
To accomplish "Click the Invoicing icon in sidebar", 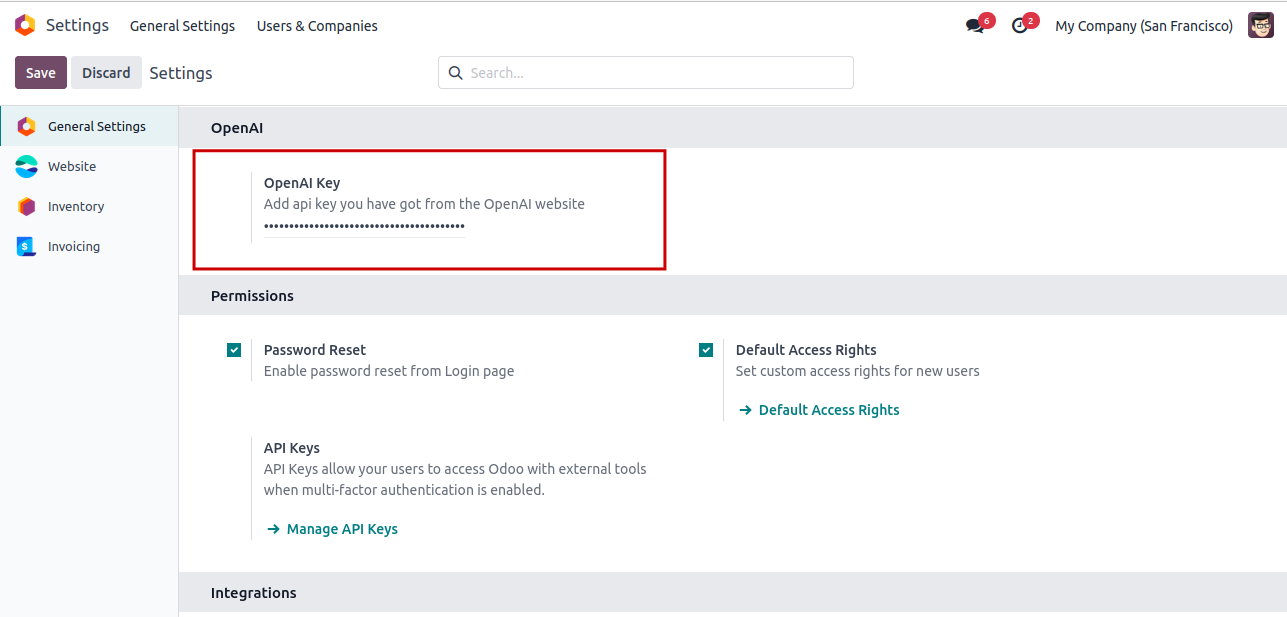I will coord(27,247).
